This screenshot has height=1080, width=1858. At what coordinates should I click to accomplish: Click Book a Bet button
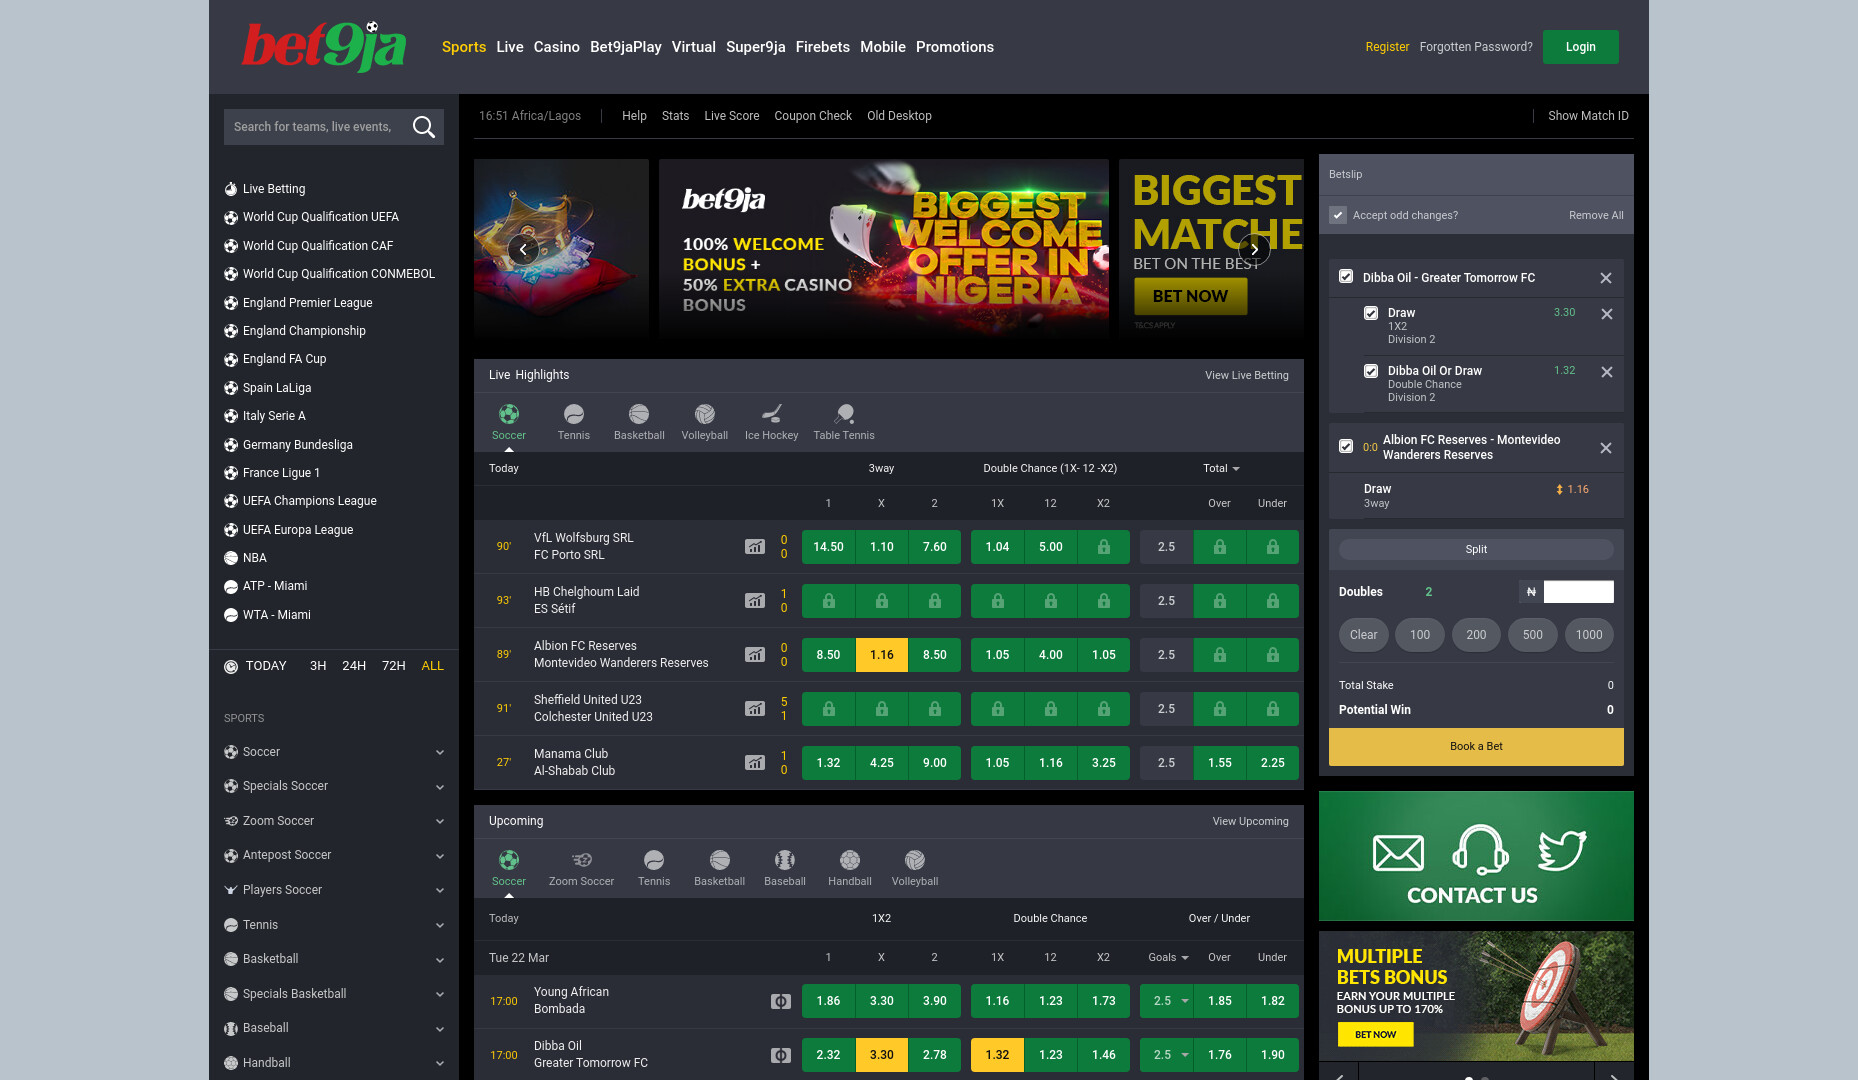(x=1476, y=747)
